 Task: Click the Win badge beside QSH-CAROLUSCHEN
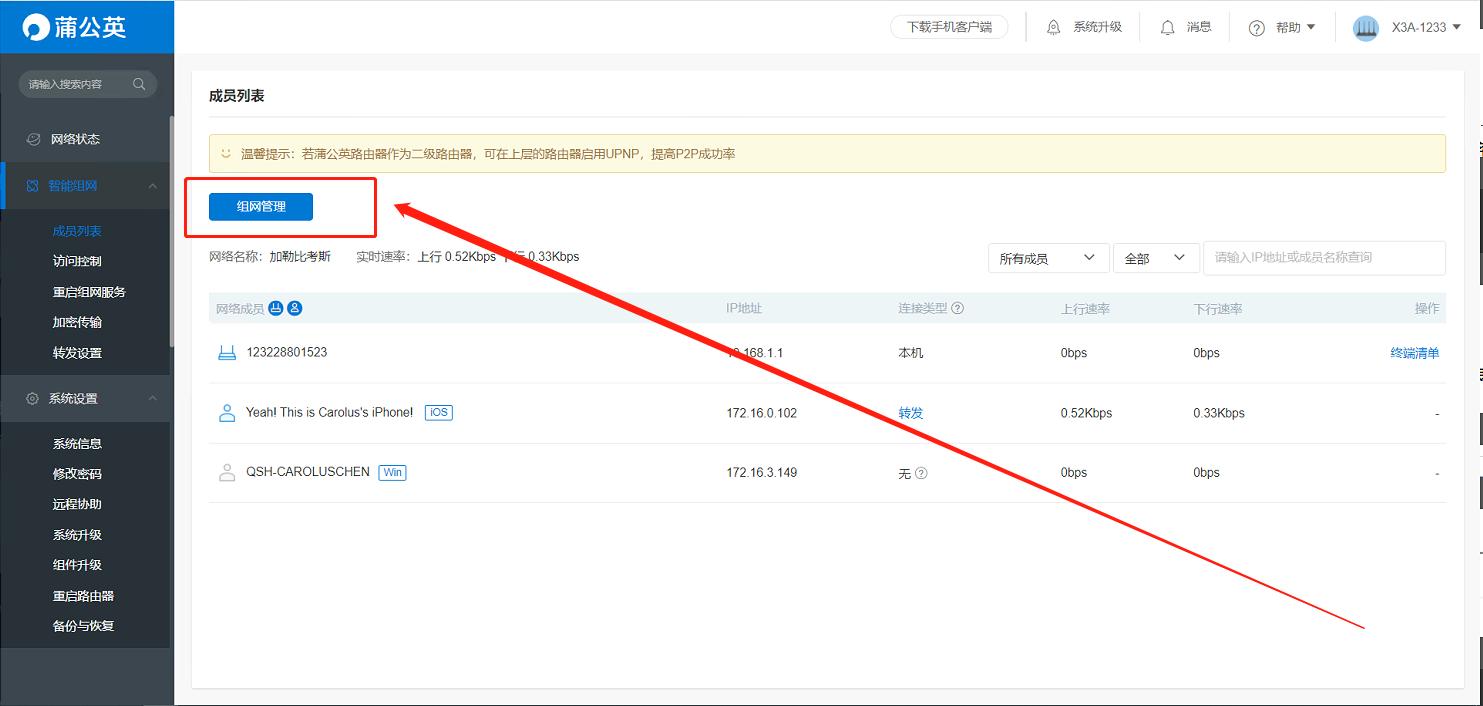pos(392,472)
